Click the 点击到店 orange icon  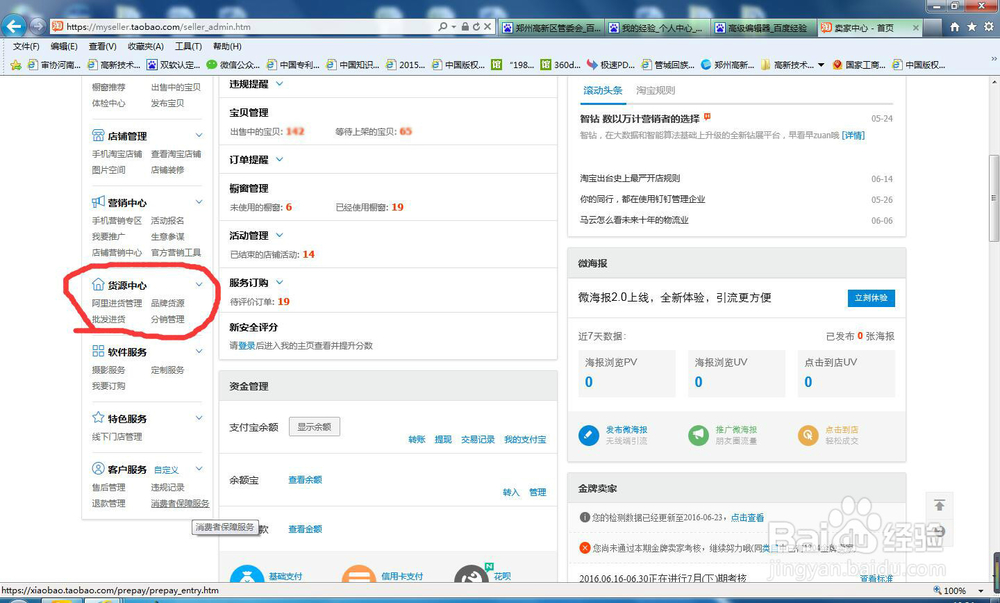click(x=808, y=435)
